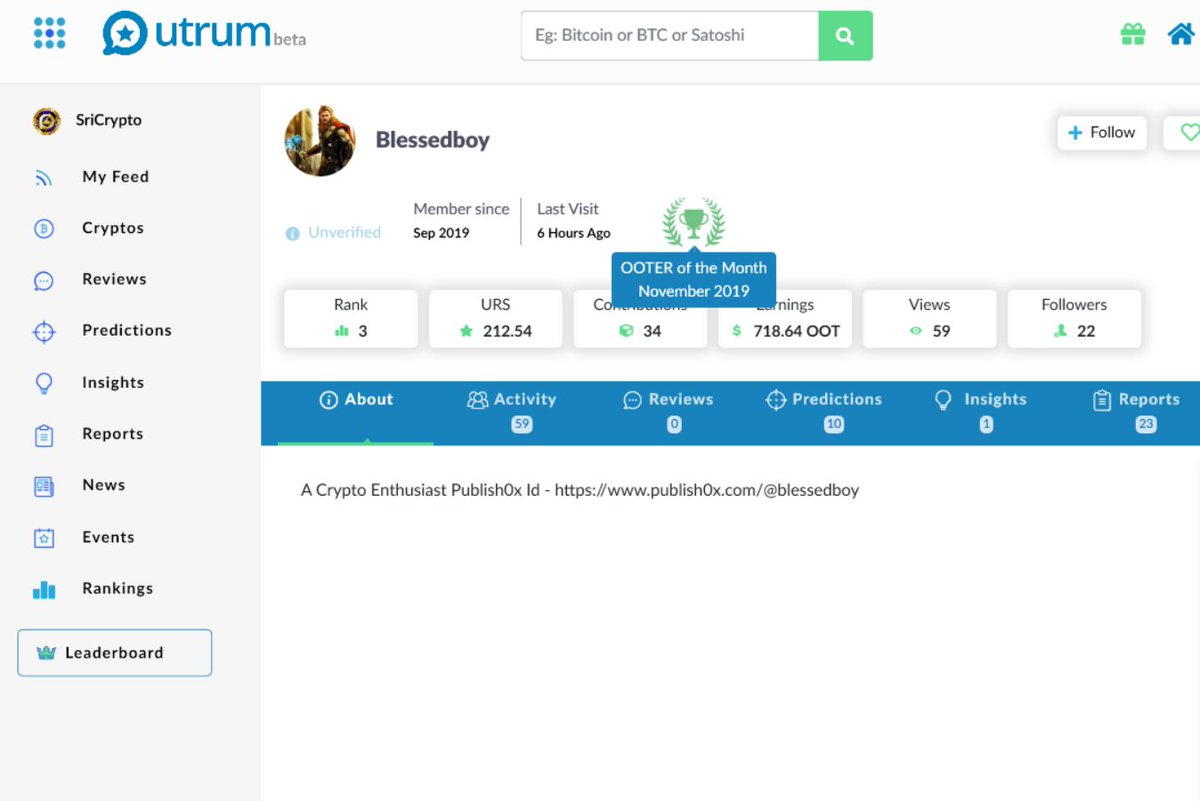Click the Predictions crosshair sidebar icon

pyautogui.click(x=44, y=332)
